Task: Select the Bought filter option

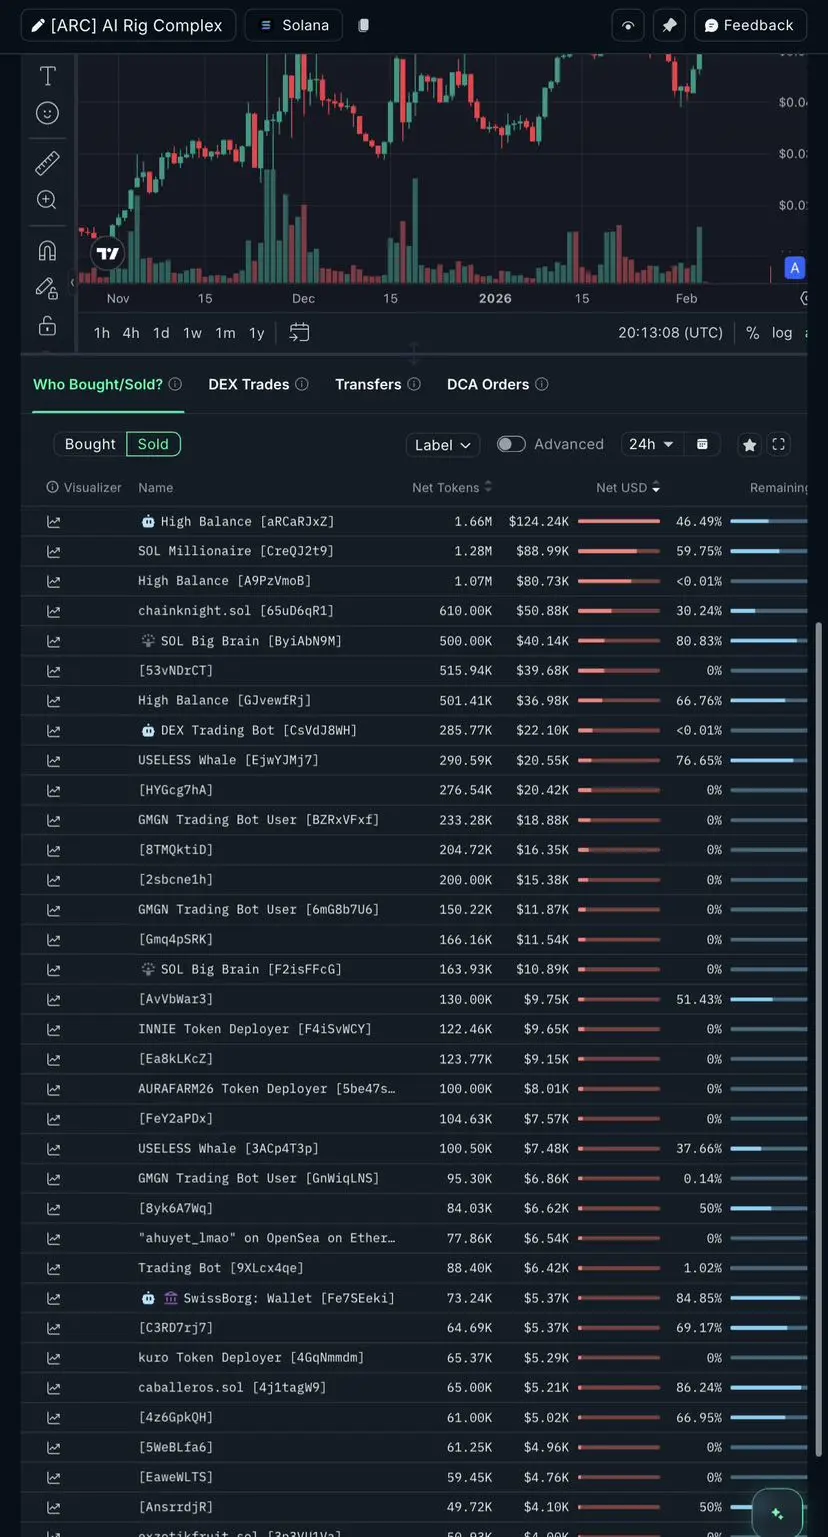Action: pyautogui.click(x=90, y=444)
